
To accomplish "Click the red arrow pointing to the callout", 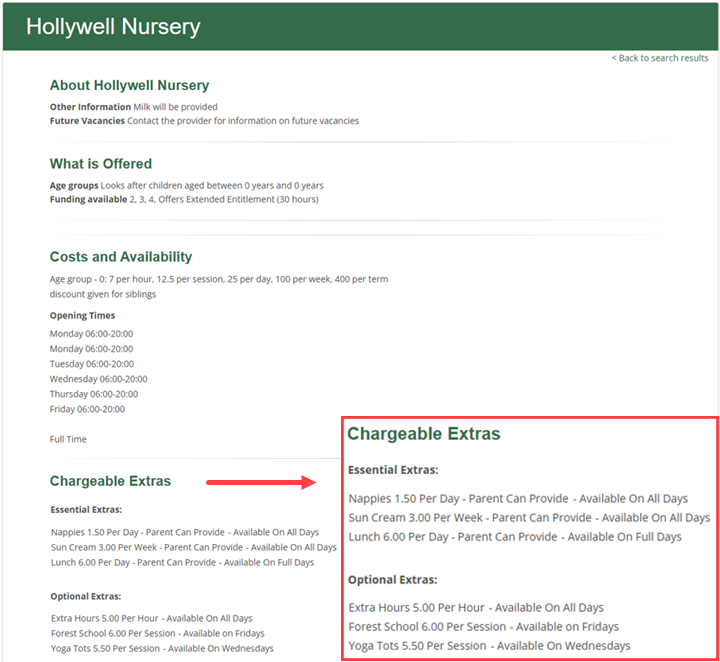I will (x=261, y=483).
